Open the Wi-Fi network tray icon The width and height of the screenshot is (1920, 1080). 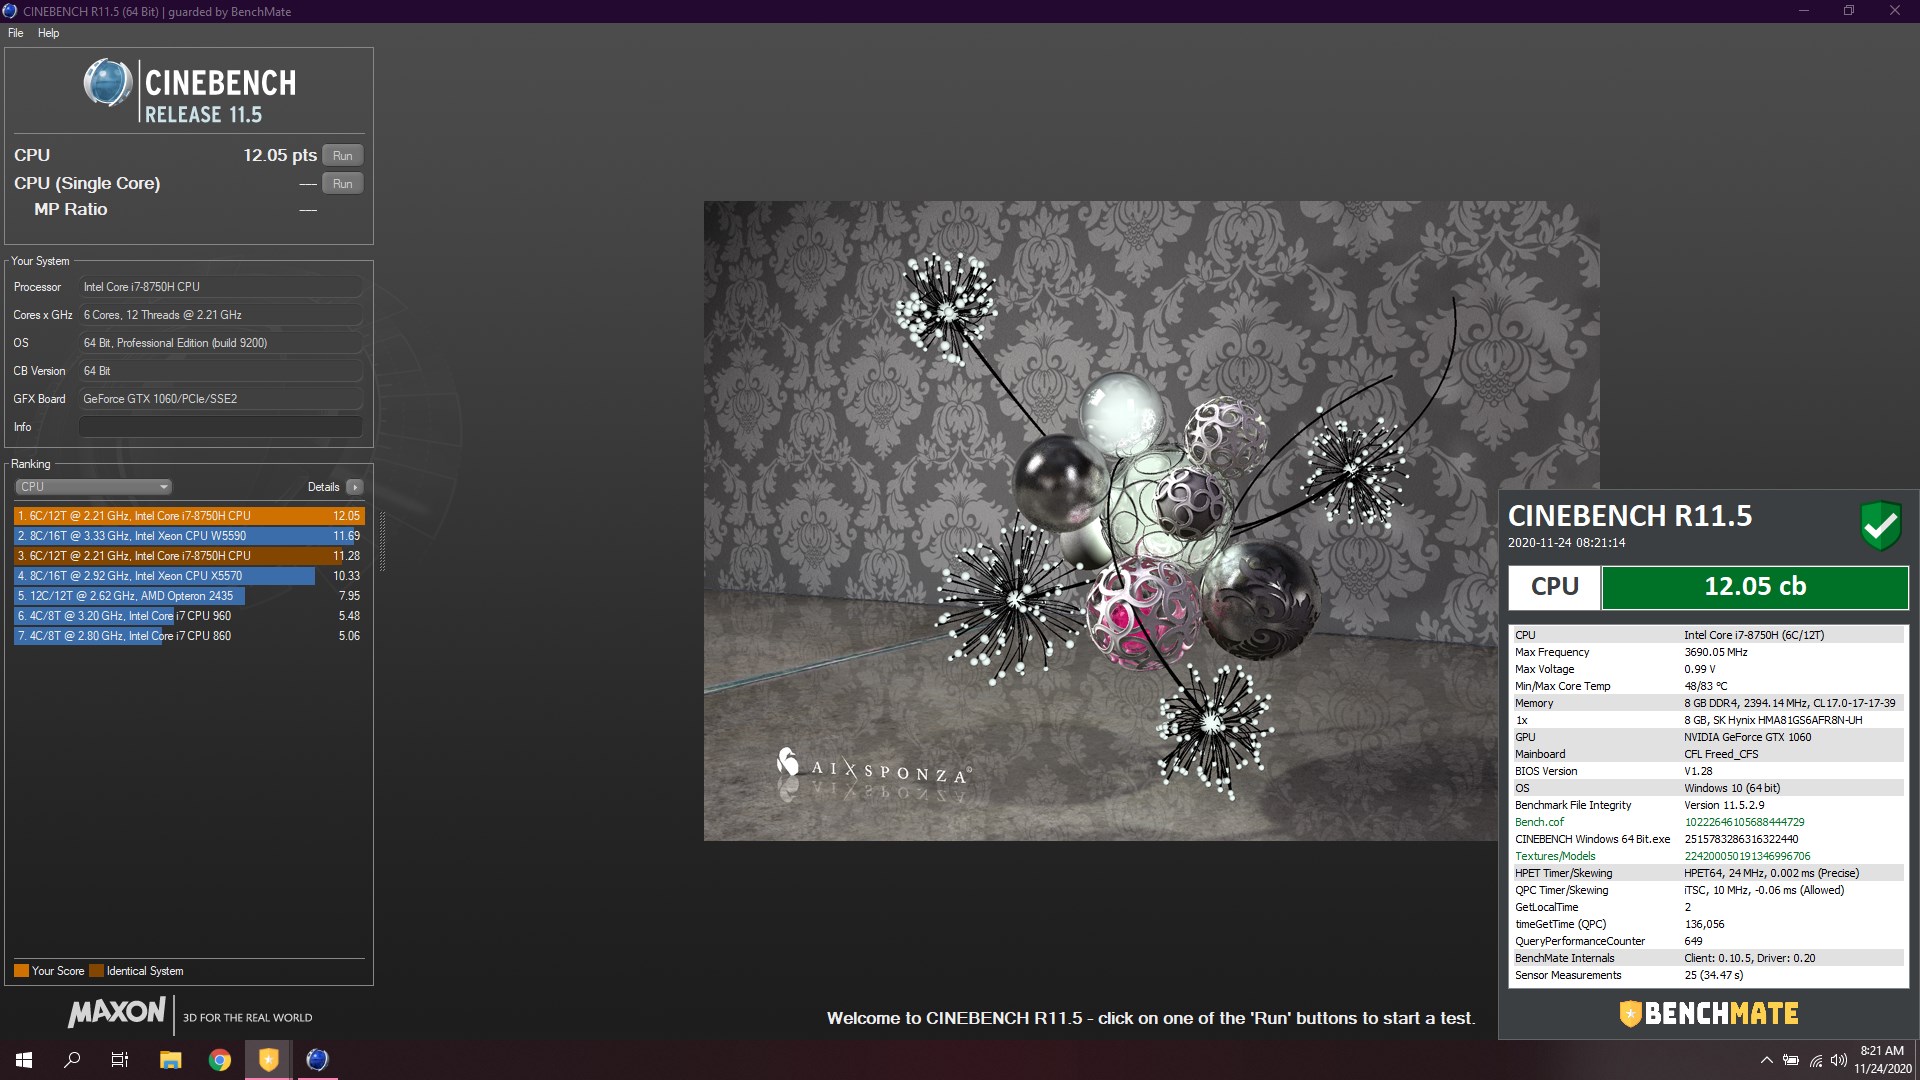point(1816,1060)
